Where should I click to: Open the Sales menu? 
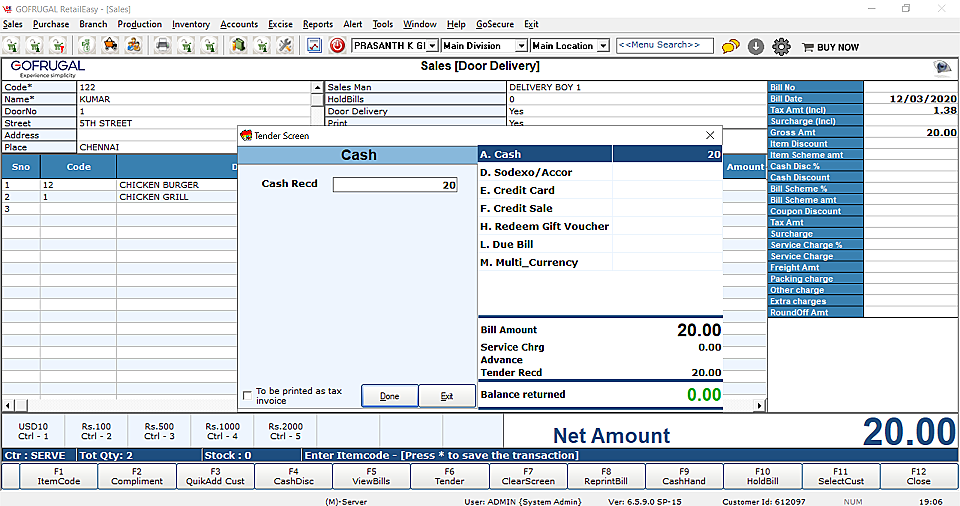coord(13,24)
